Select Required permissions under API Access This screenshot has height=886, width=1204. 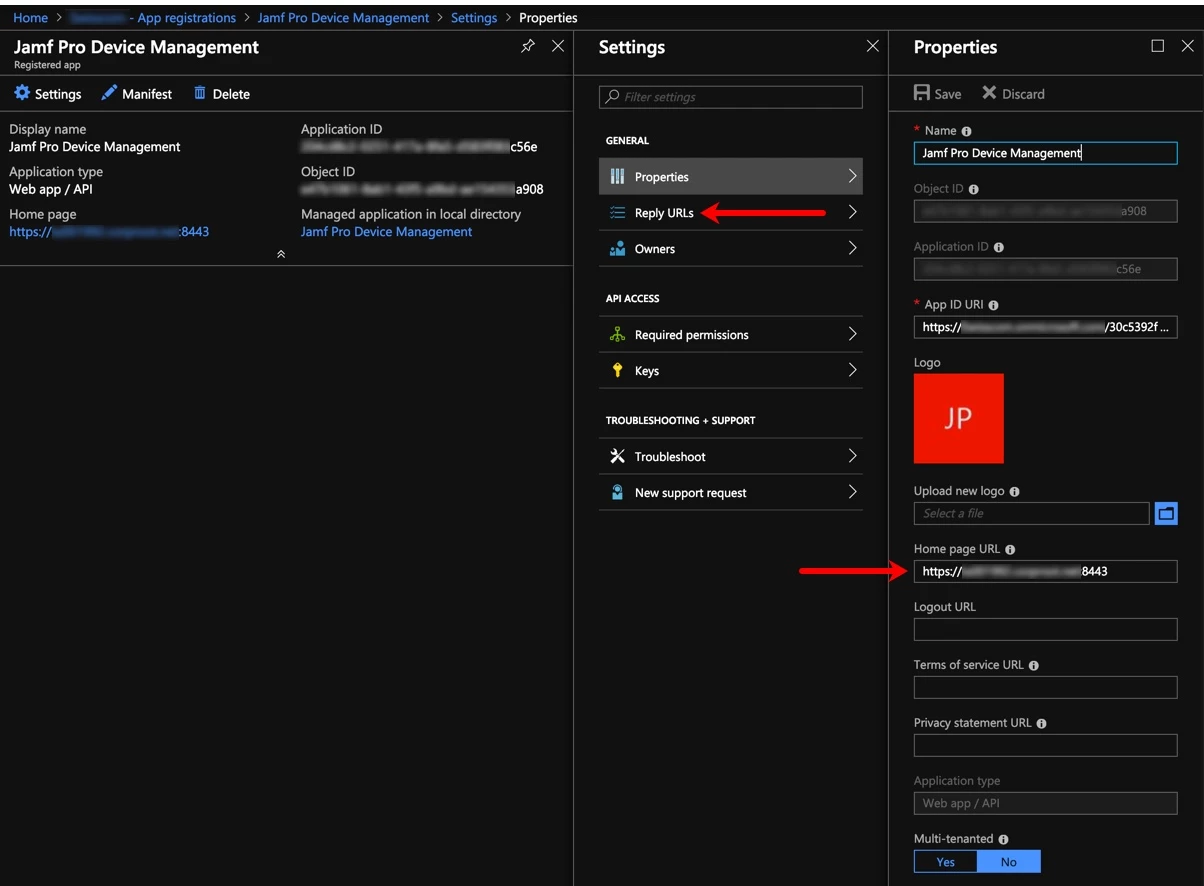(730, 335)
